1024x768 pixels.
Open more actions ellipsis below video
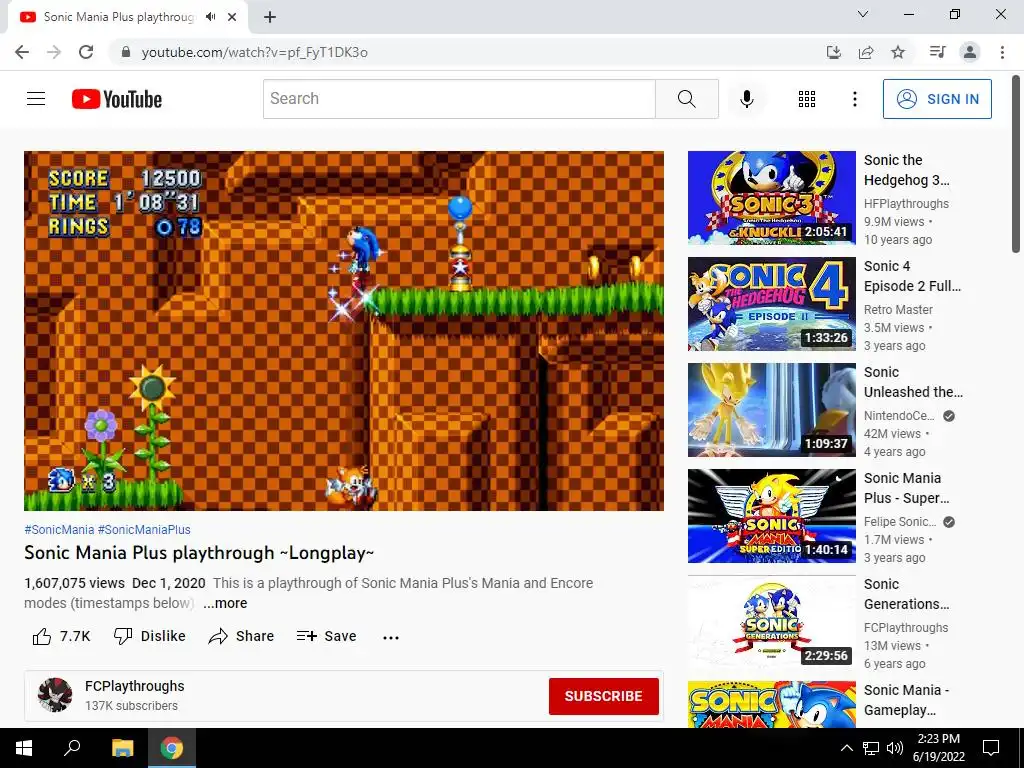click(391, 637)
